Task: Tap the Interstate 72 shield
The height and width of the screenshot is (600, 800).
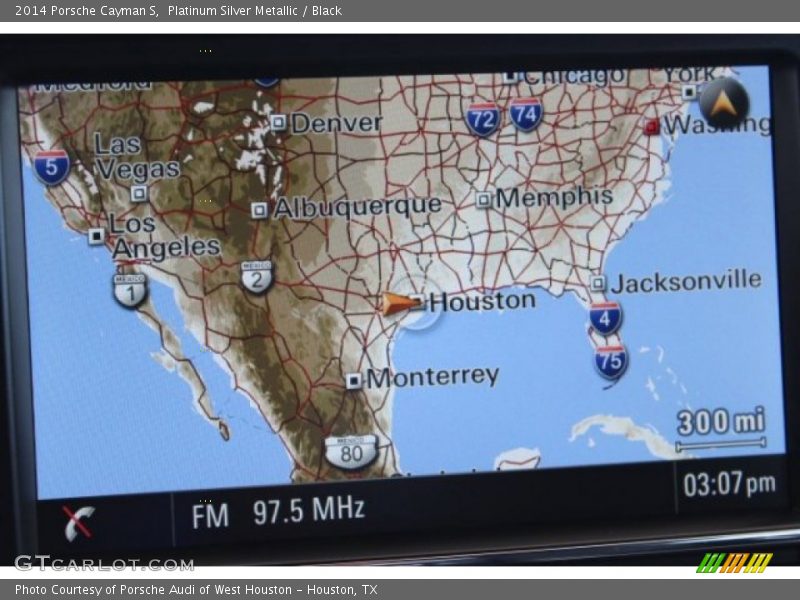Action: 482,119
